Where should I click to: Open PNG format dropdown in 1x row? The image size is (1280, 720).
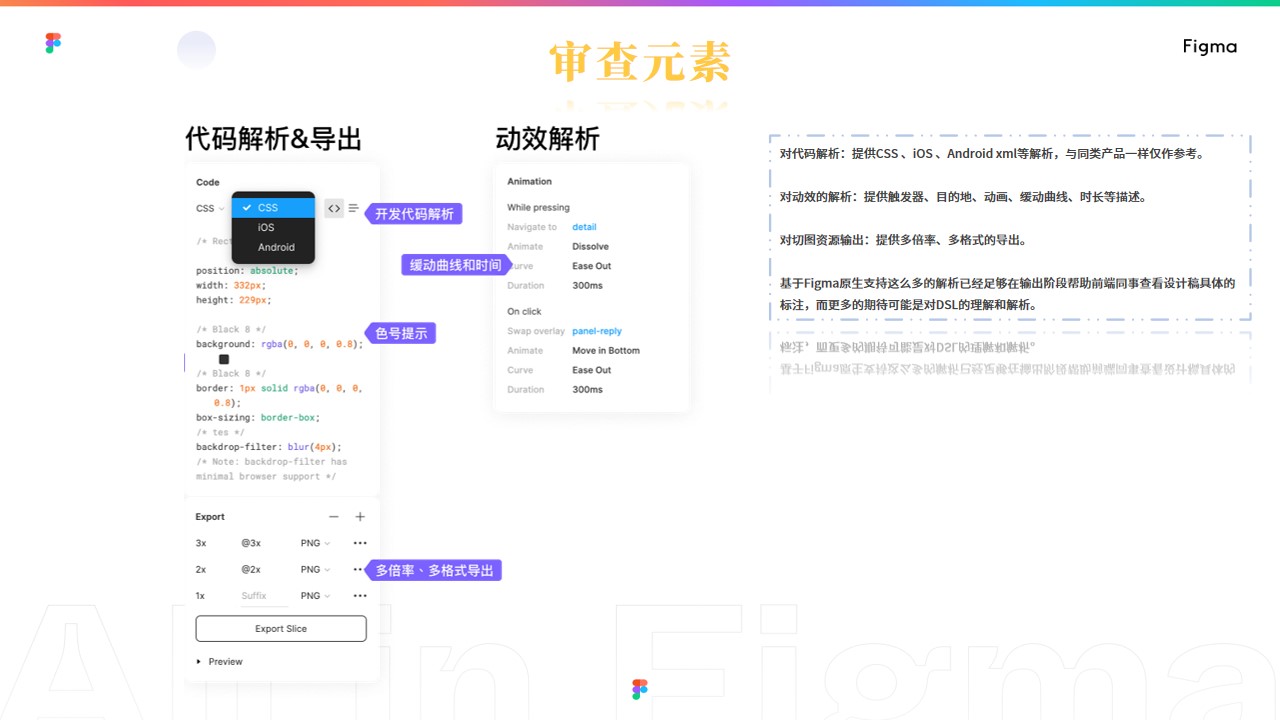315,596
